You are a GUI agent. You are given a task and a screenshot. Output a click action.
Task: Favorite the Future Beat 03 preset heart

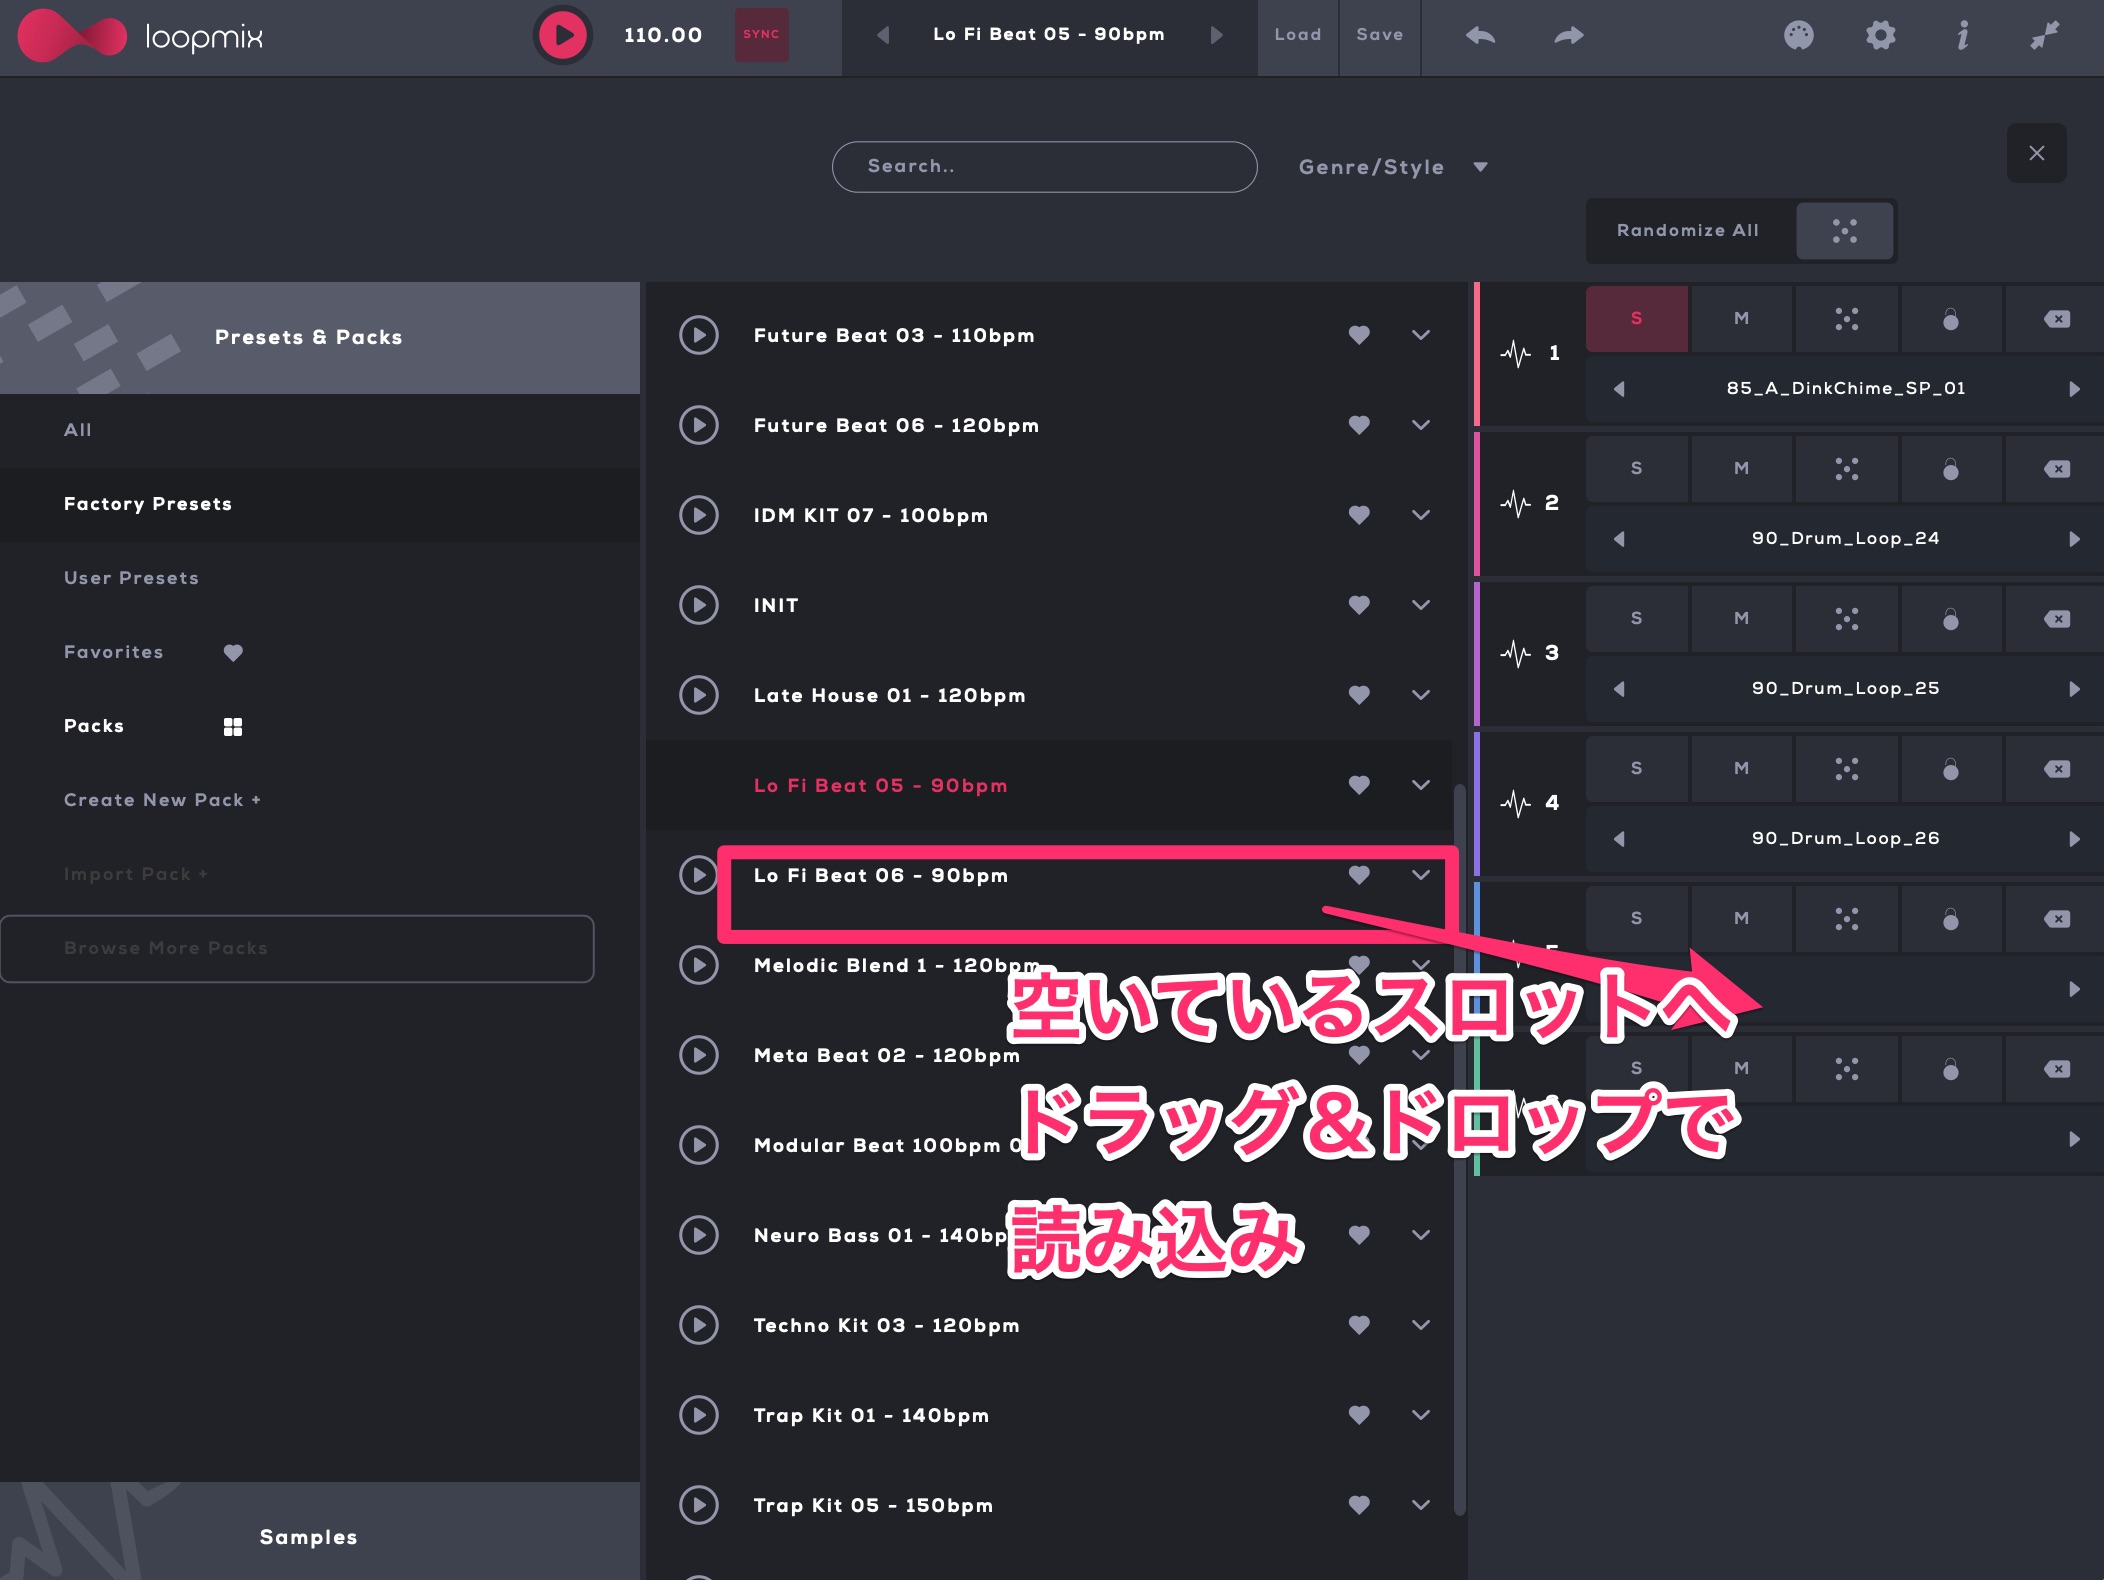click(1358, 335)
